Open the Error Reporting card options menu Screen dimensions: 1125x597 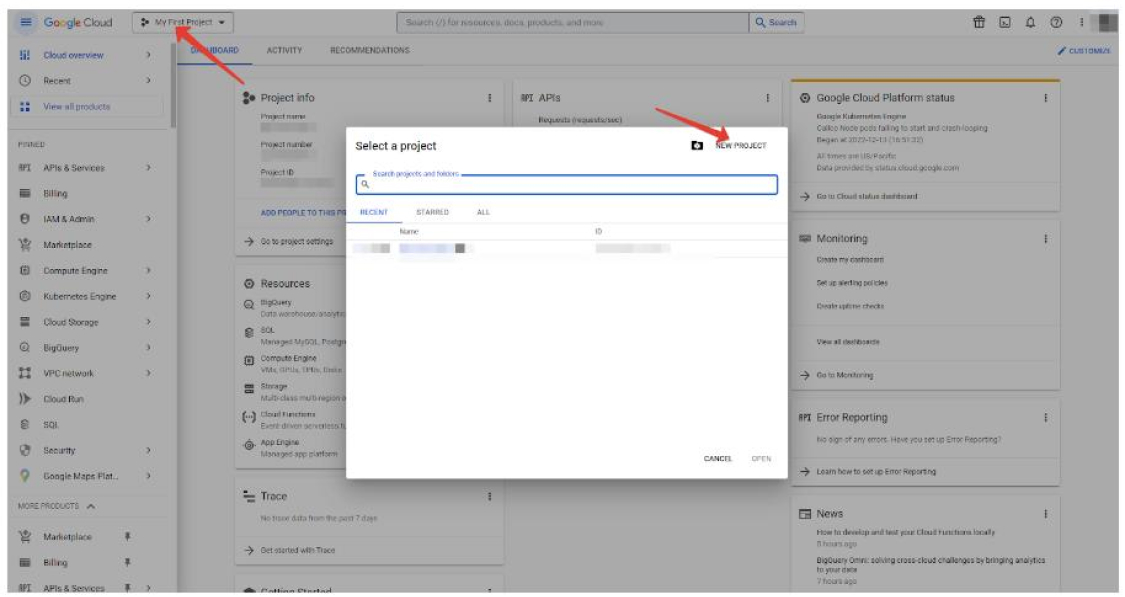1045,417
